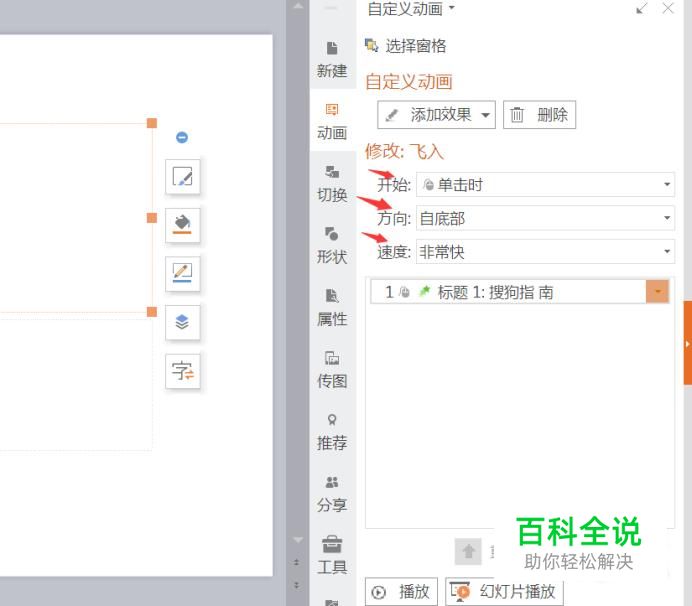This screenshot has height=606, width=692.
Task: Click the pane shrink arrow icon at top right
Action: click(642, 8)
